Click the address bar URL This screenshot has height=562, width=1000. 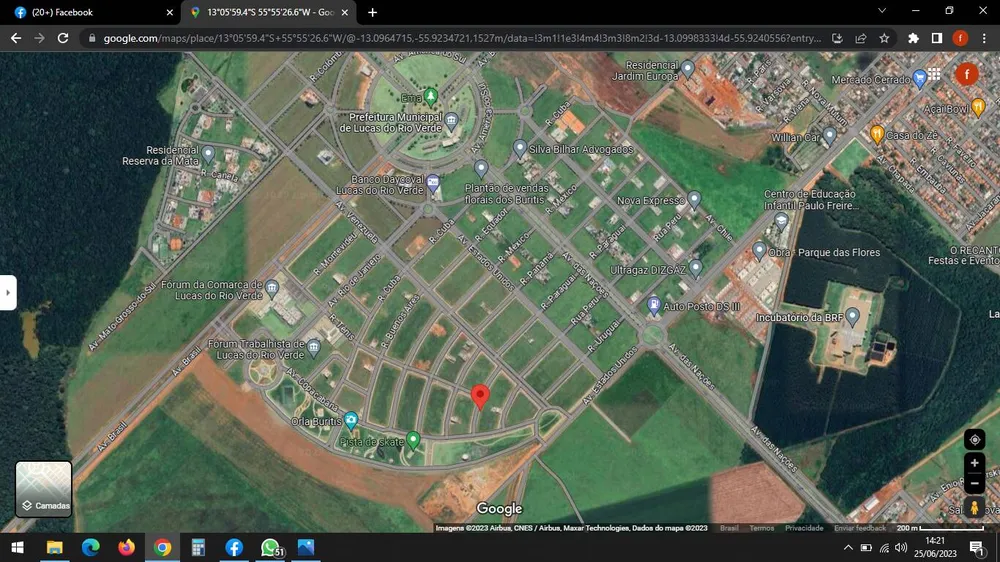[x=462, y=38]
